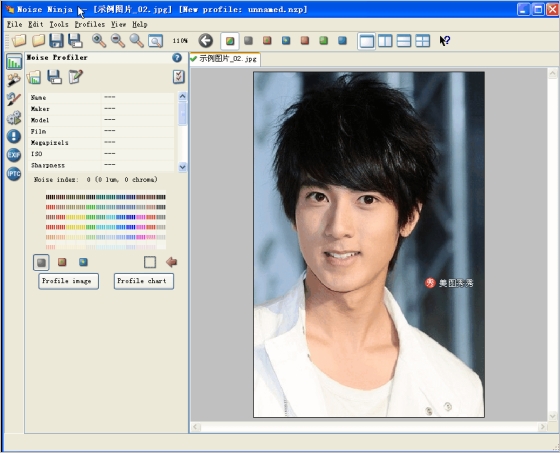Open the Profiles menu
560x453 pixels.
[x=90, y=24]
